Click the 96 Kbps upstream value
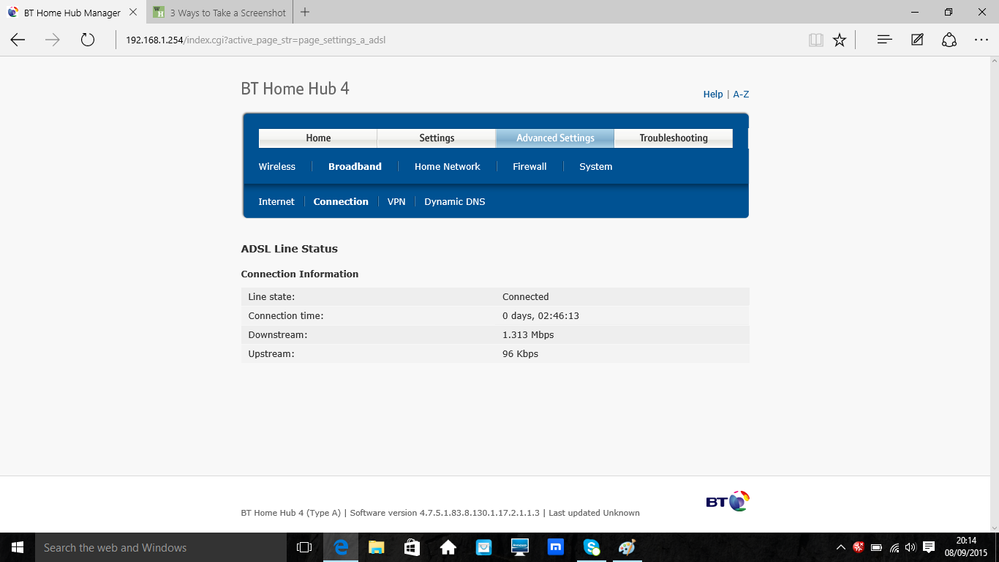999x562 pixels. pos(520,354)
